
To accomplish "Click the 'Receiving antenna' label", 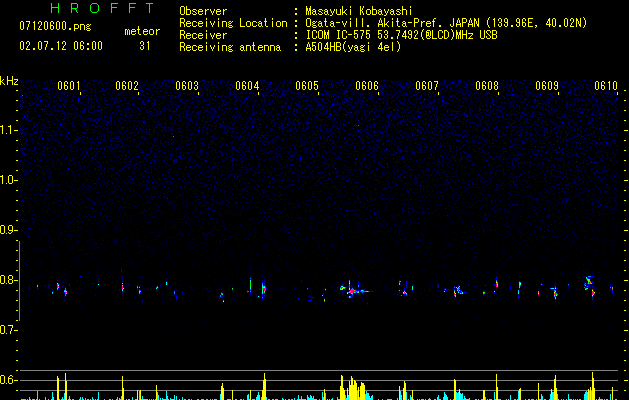I will pos(230,47).
